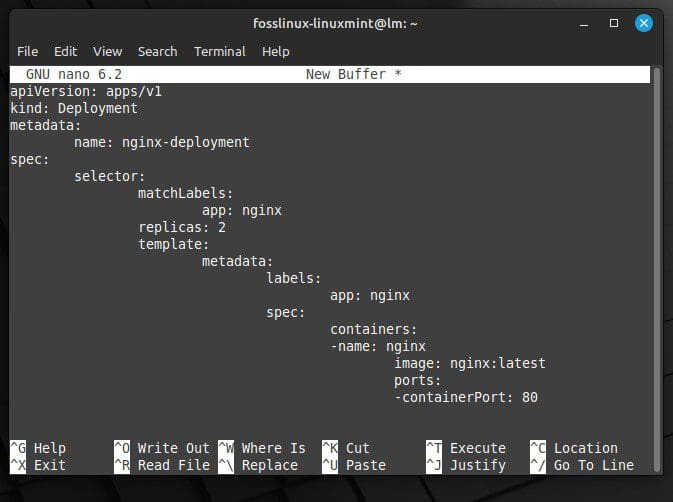
Task: Click the 'image: nginx:latest' line
Action: point(470,363)
